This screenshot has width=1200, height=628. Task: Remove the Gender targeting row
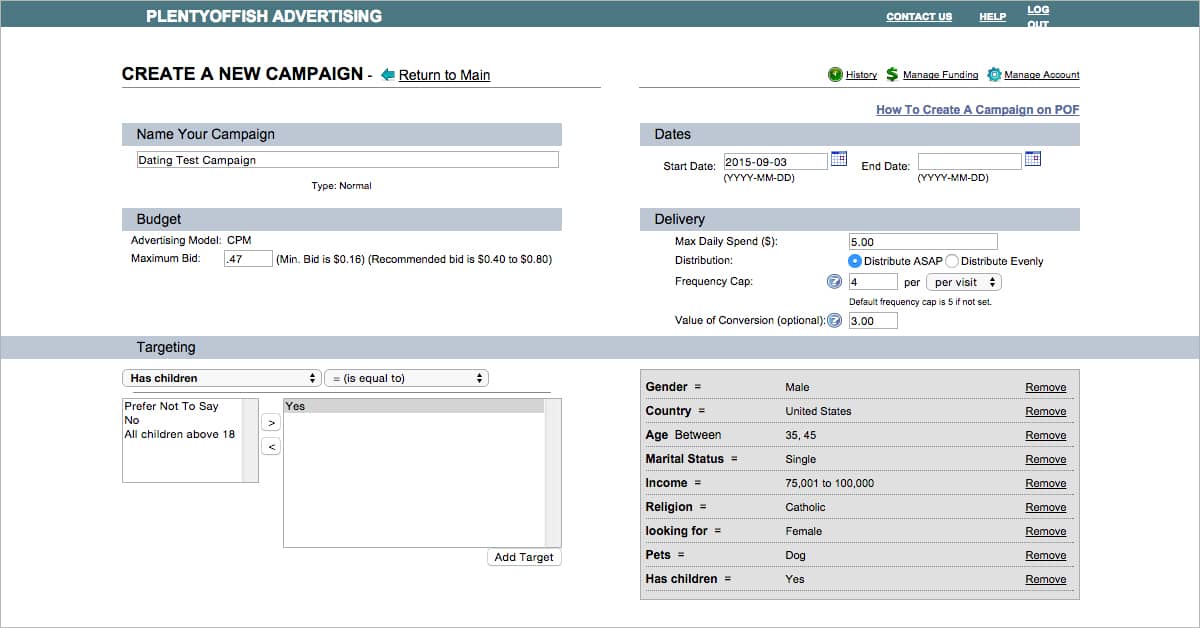tap(1046, 387)
